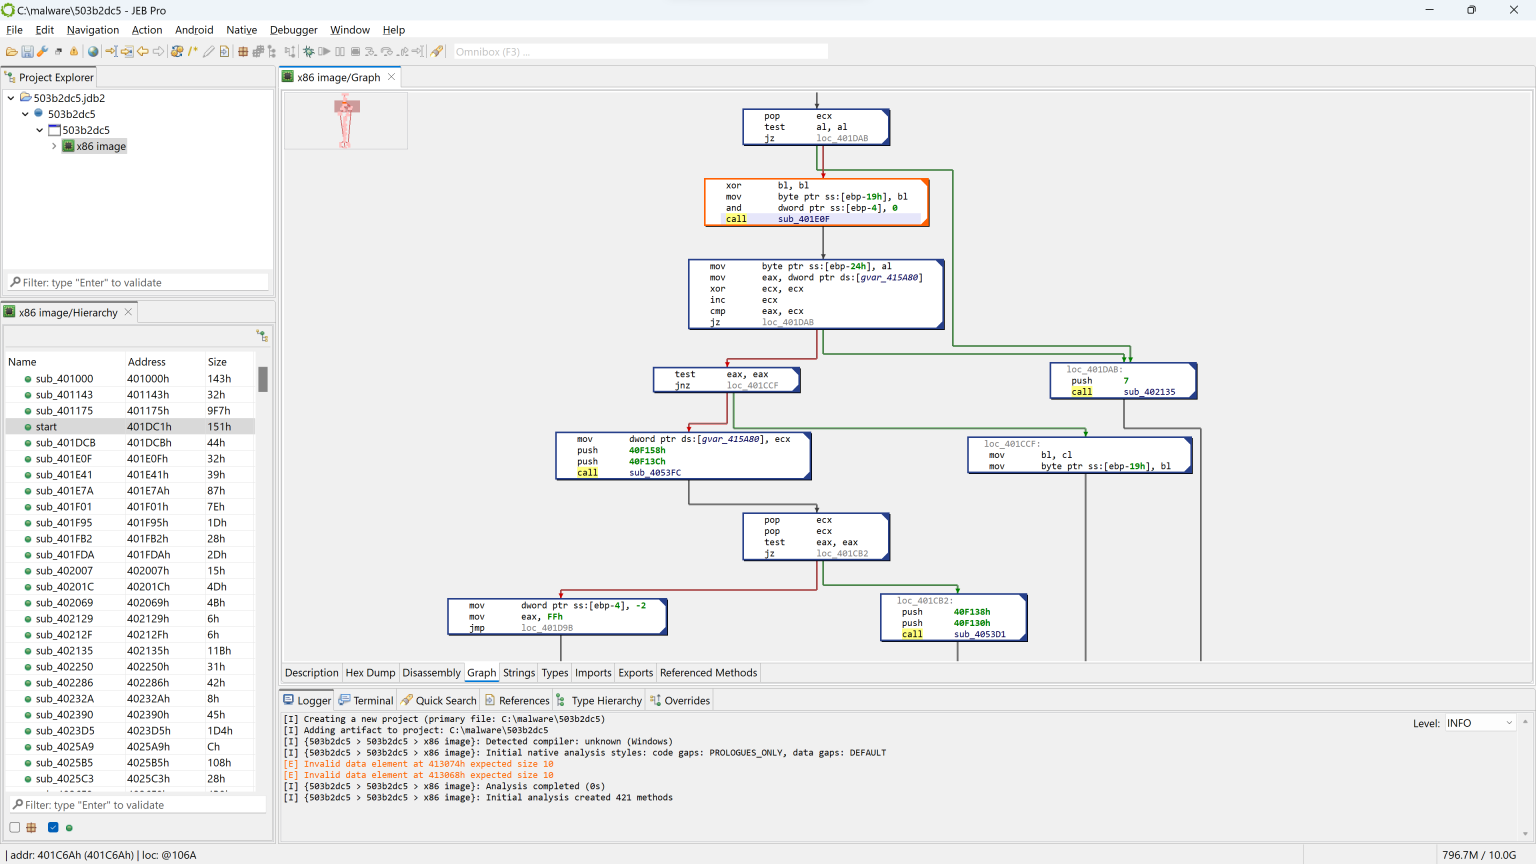
Task: Switch to the Hex Dump tab
Action: (370, 672)
